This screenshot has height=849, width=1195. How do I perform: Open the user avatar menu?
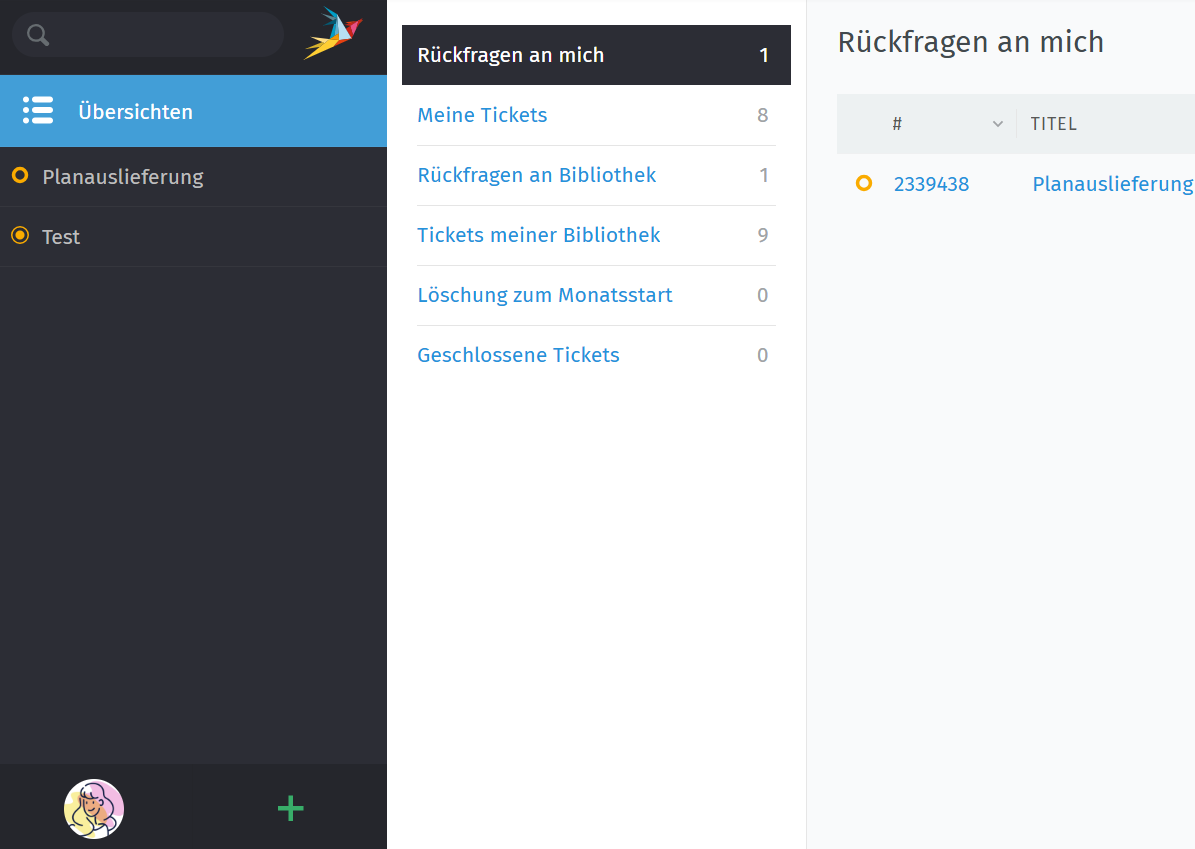(94, 808)
